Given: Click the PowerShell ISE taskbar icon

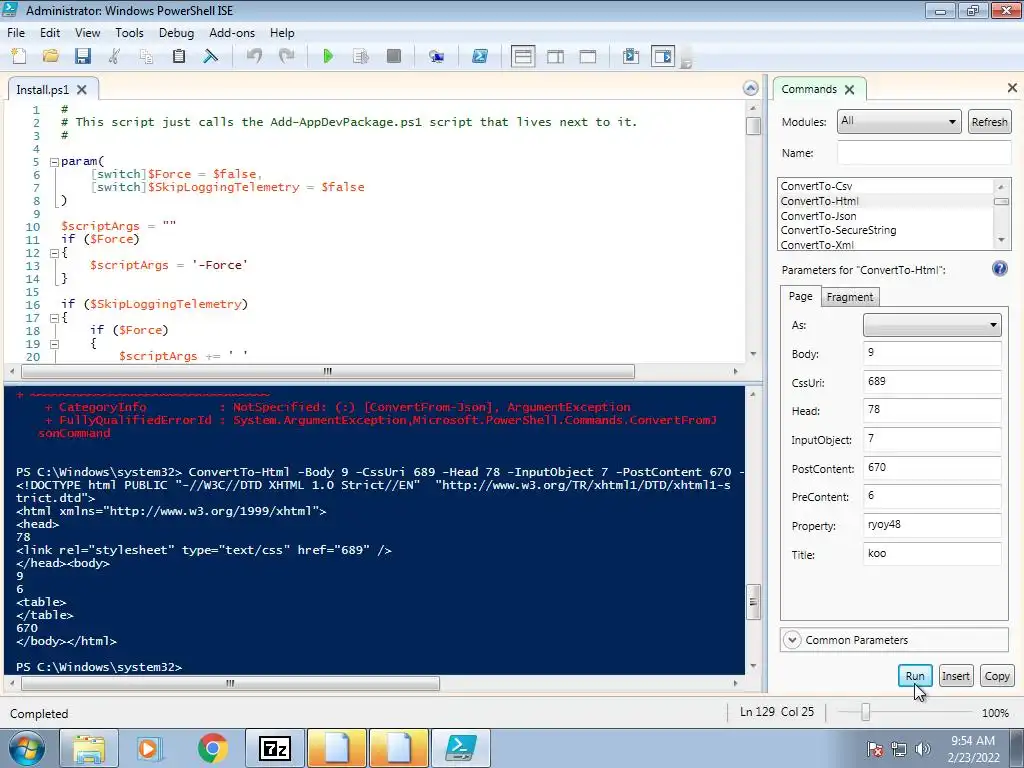Looking at the screenshot, I should coord(461,748).
